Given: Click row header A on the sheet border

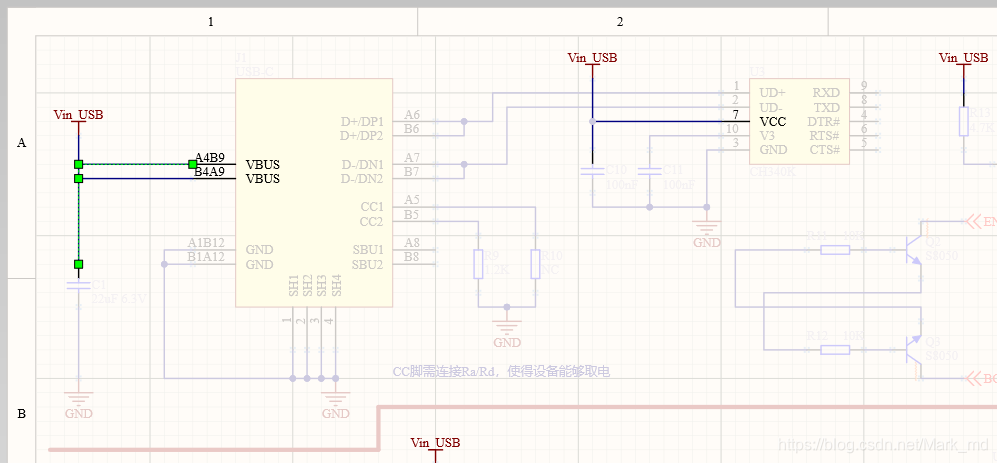Looking at the screenshot, I should [x=21, y=143].
